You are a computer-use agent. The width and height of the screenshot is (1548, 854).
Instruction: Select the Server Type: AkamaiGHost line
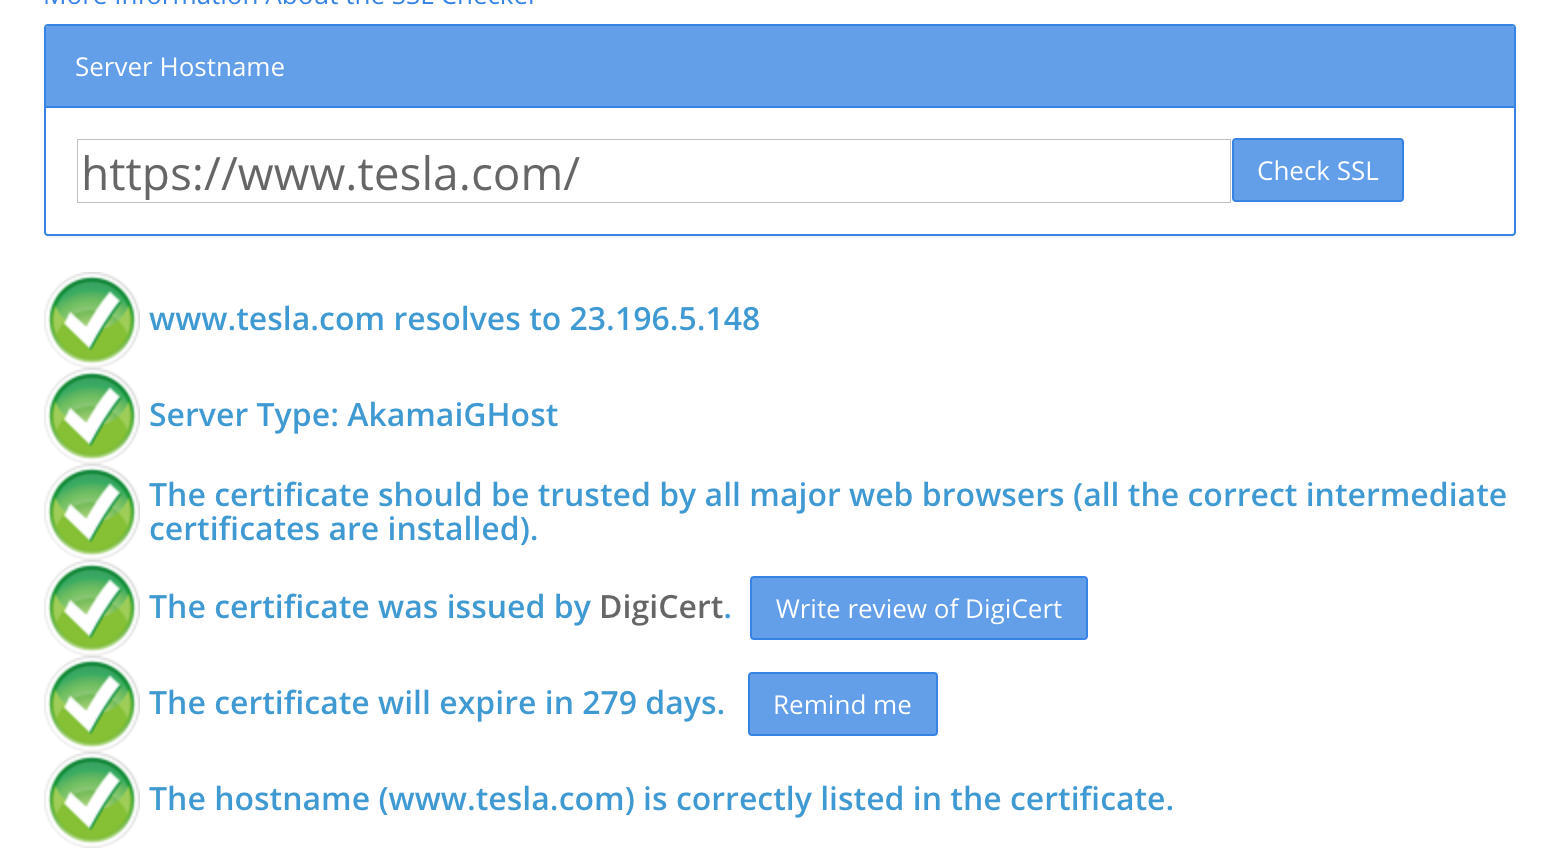(x=353, y=415)
